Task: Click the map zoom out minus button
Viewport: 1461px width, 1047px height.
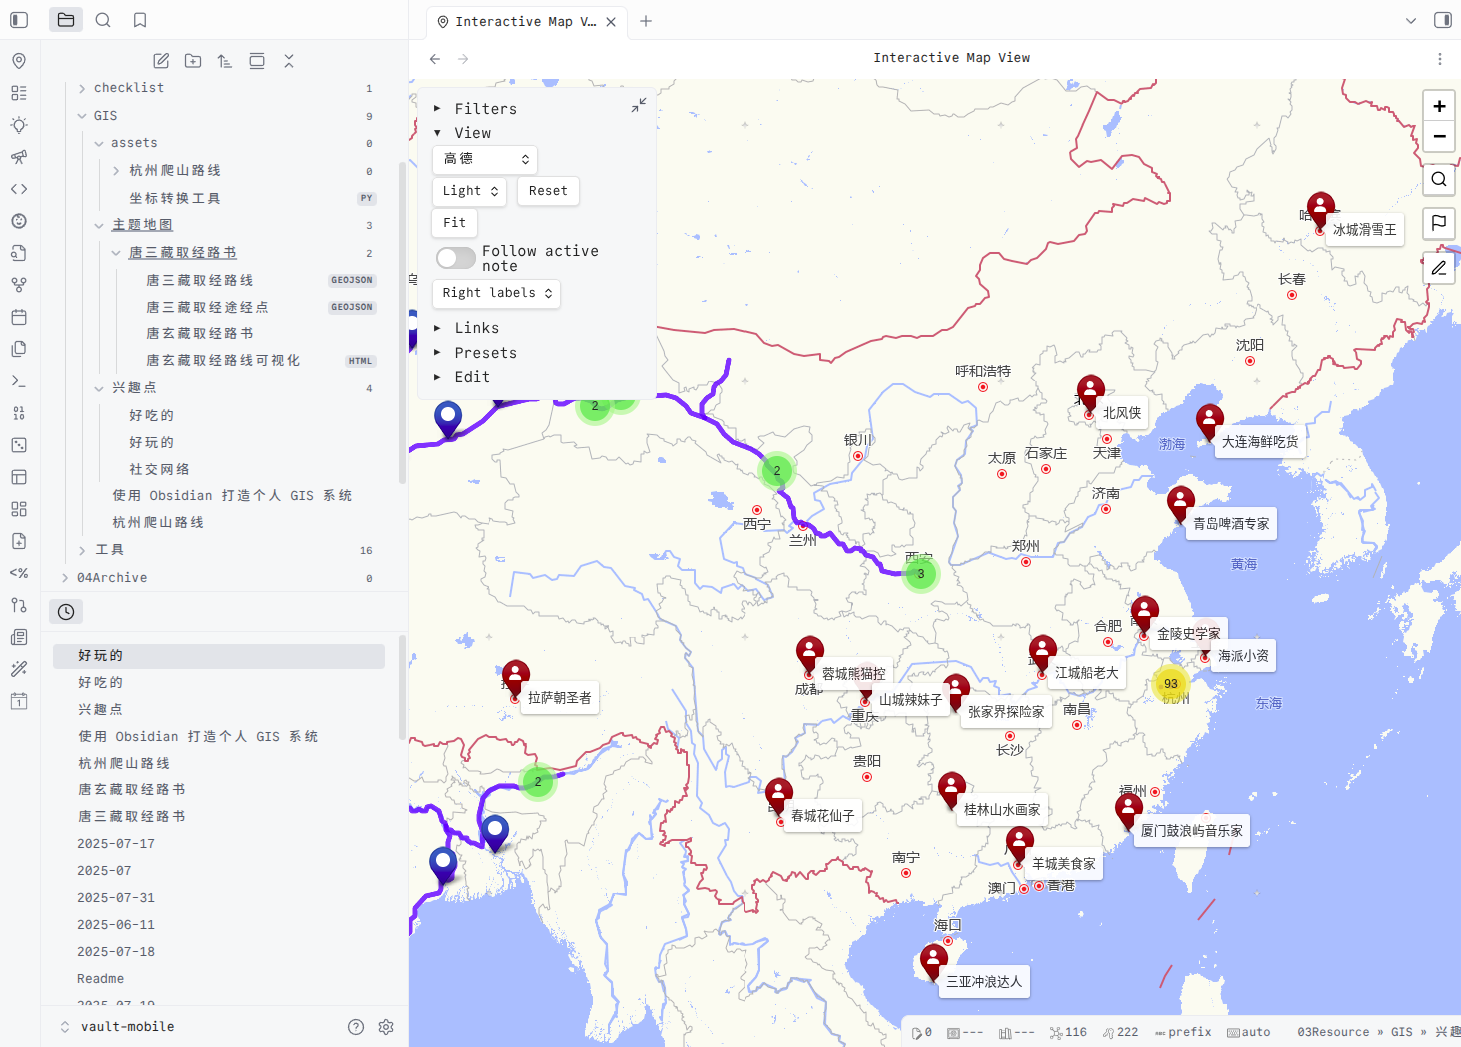Action: [x=1438, y=136]
